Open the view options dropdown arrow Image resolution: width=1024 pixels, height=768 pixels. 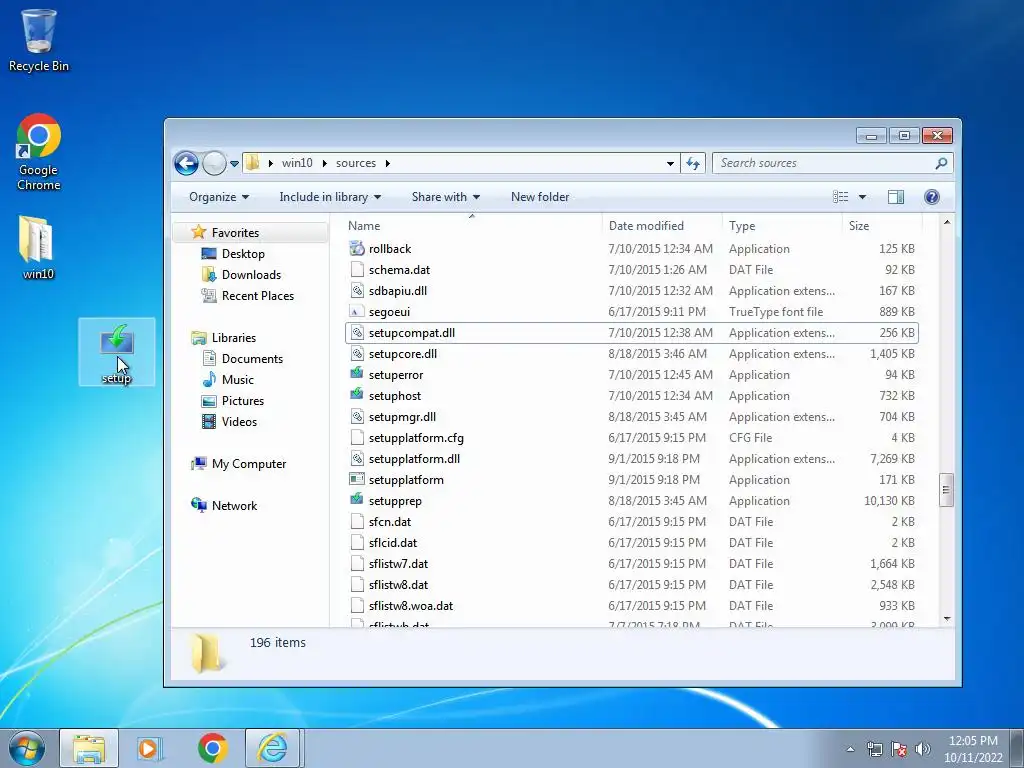click(x=862, y=197)
